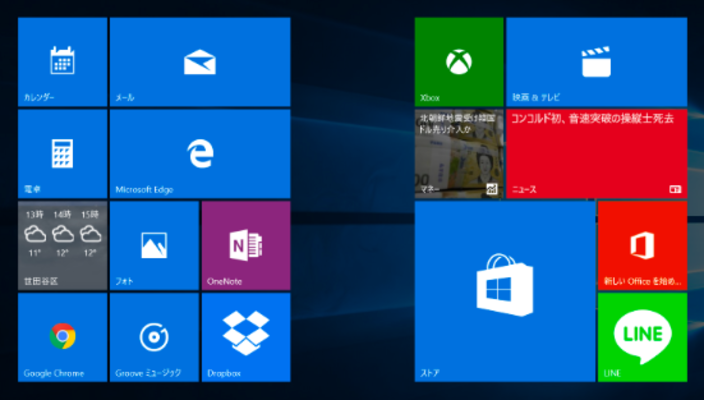Open the カレンダー calendar tile
704x400 pixels.
[x=62, y=62]
